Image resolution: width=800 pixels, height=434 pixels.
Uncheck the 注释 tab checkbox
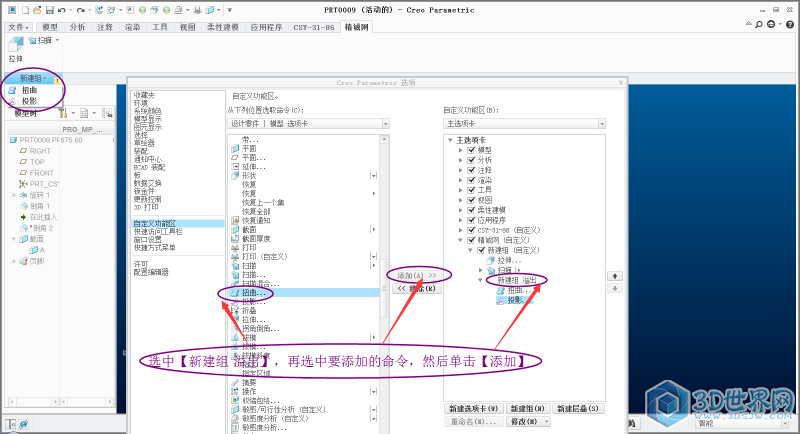[x=471, y=170]
